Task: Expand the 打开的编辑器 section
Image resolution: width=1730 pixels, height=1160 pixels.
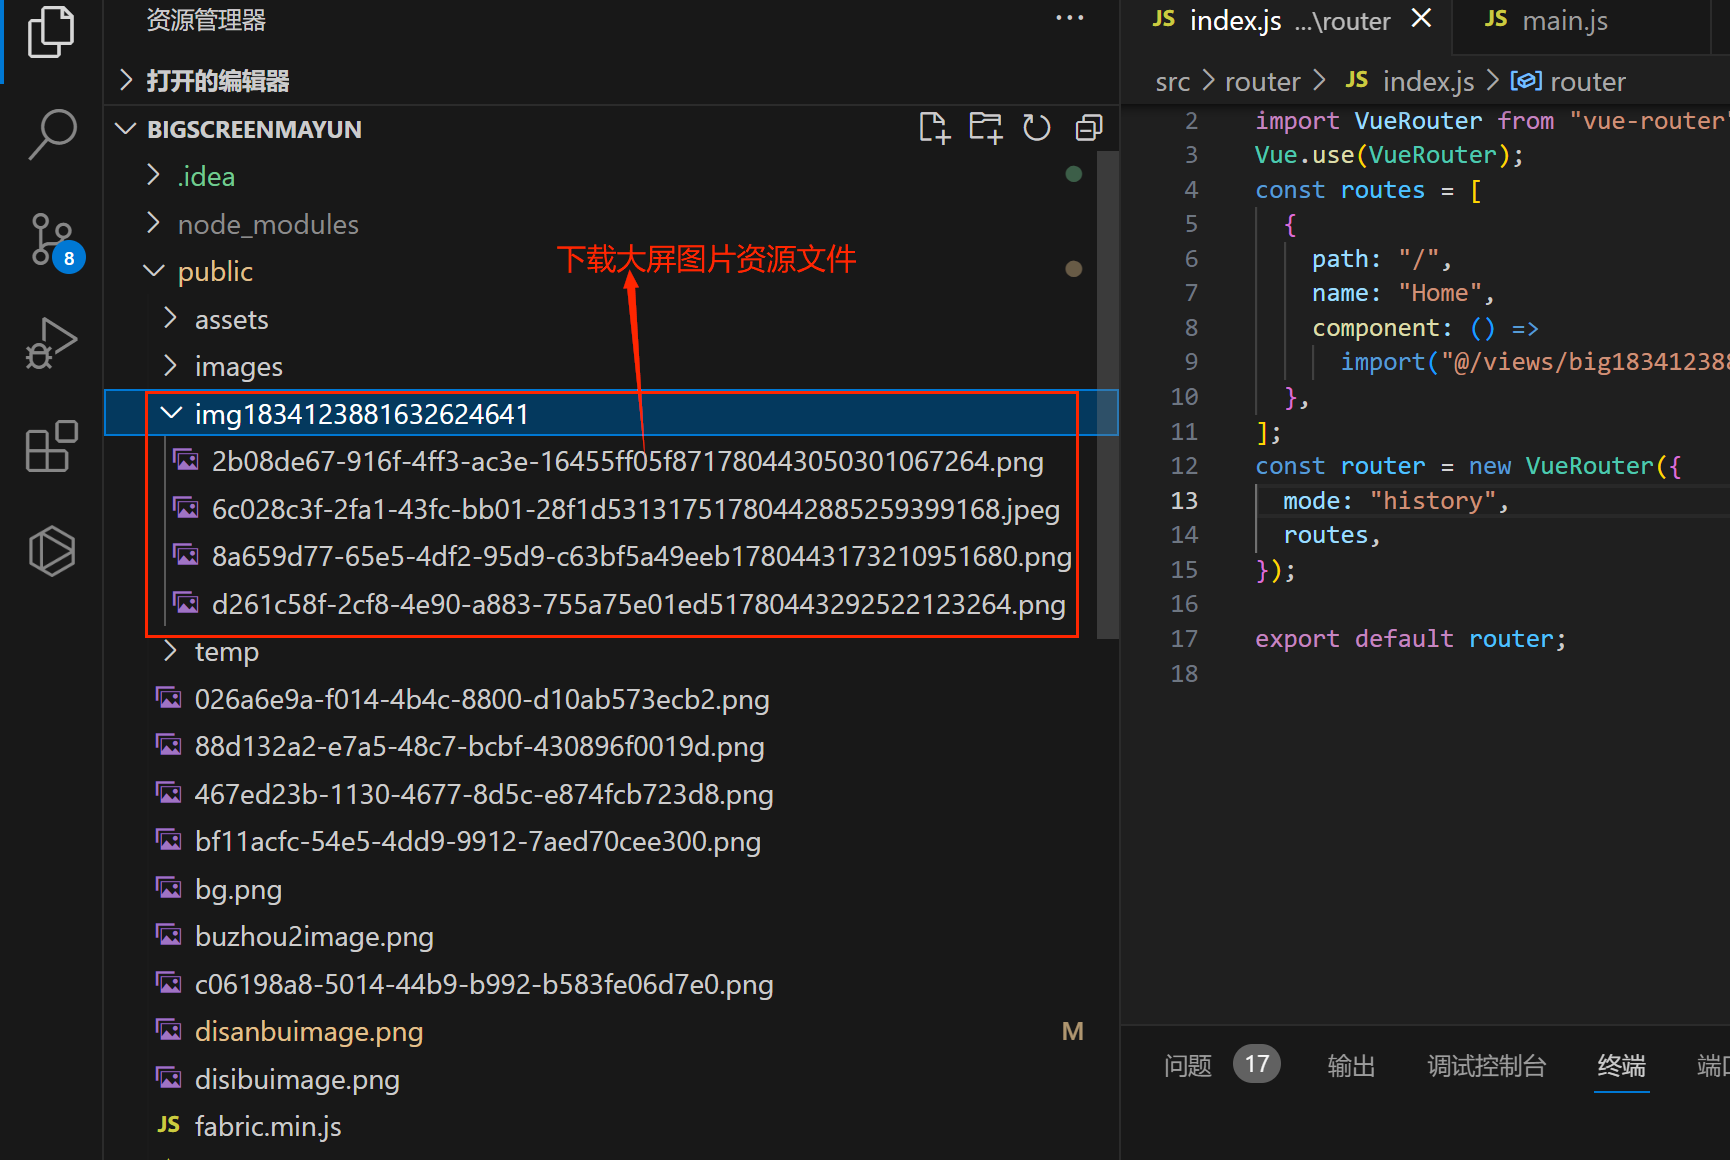Action: [217, 80]
